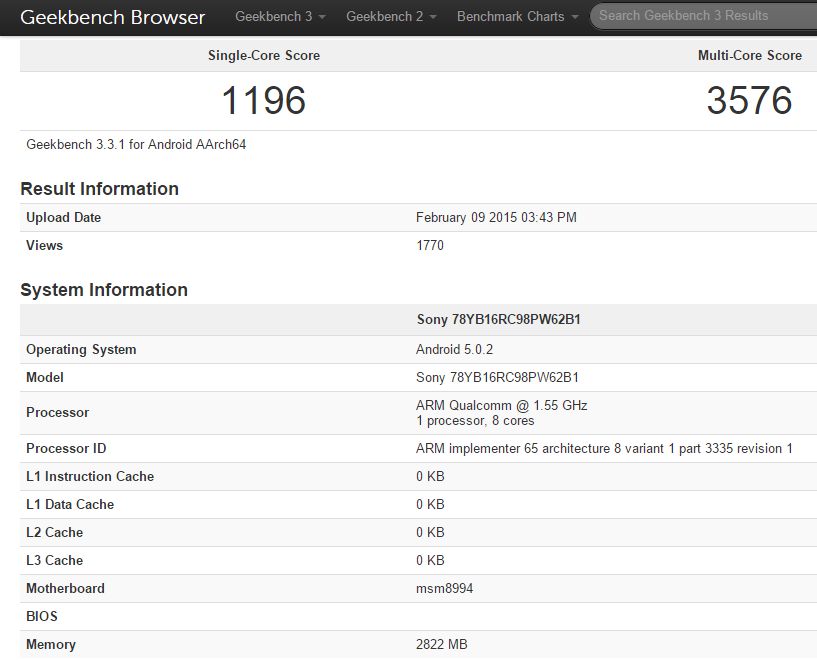Viewport: 817px width, 662px height.
Task: Expand the Geekbench 2 menu
Action: [x=391, y=17]
